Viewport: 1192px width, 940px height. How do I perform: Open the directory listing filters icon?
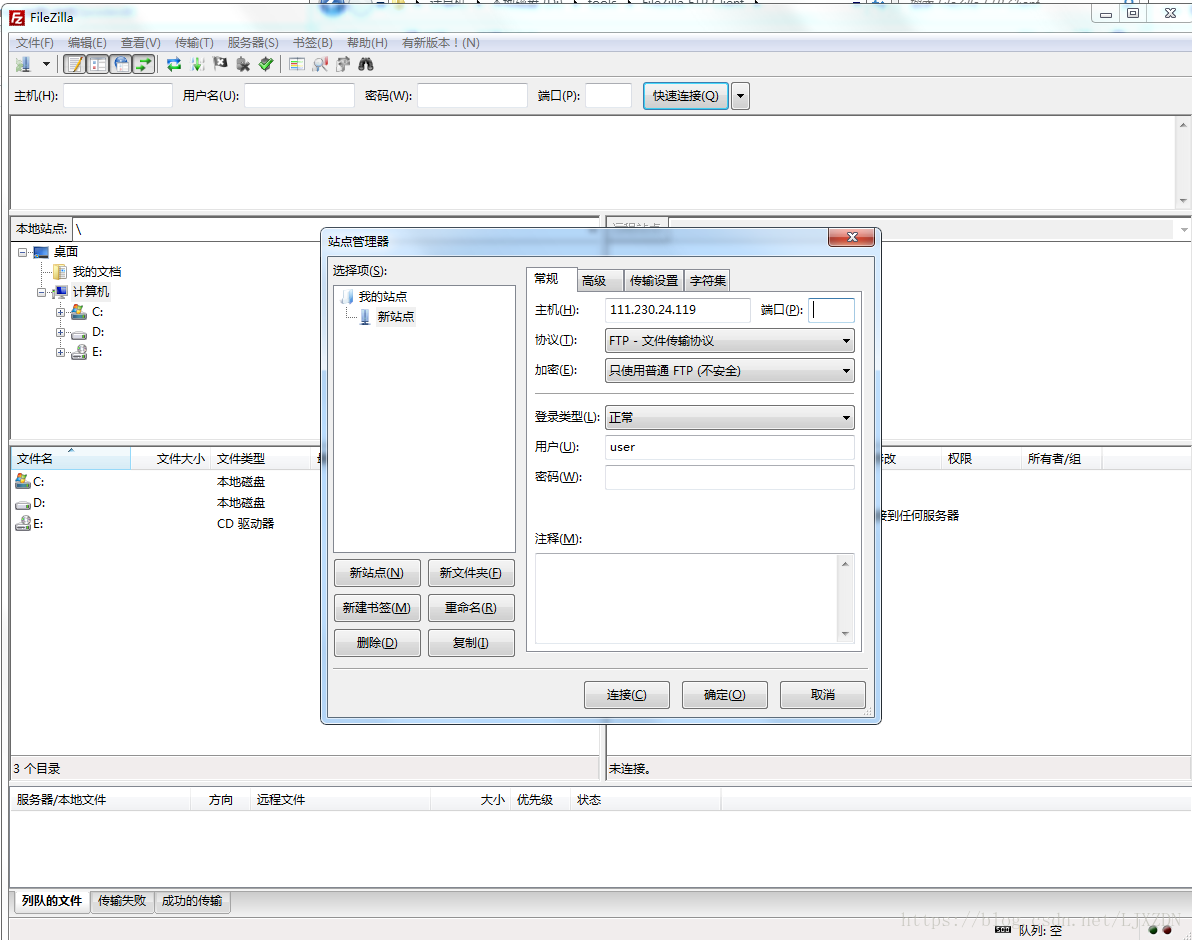tap(297, 65)
